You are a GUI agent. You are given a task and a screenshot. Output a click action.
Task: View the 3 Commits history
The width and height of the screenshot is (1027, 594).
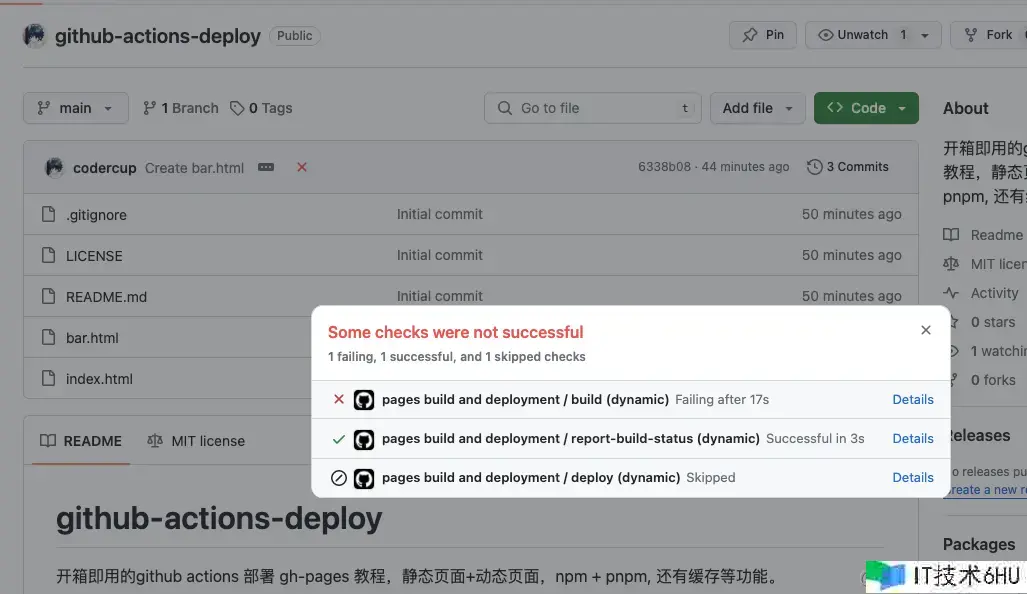[848, 167]
